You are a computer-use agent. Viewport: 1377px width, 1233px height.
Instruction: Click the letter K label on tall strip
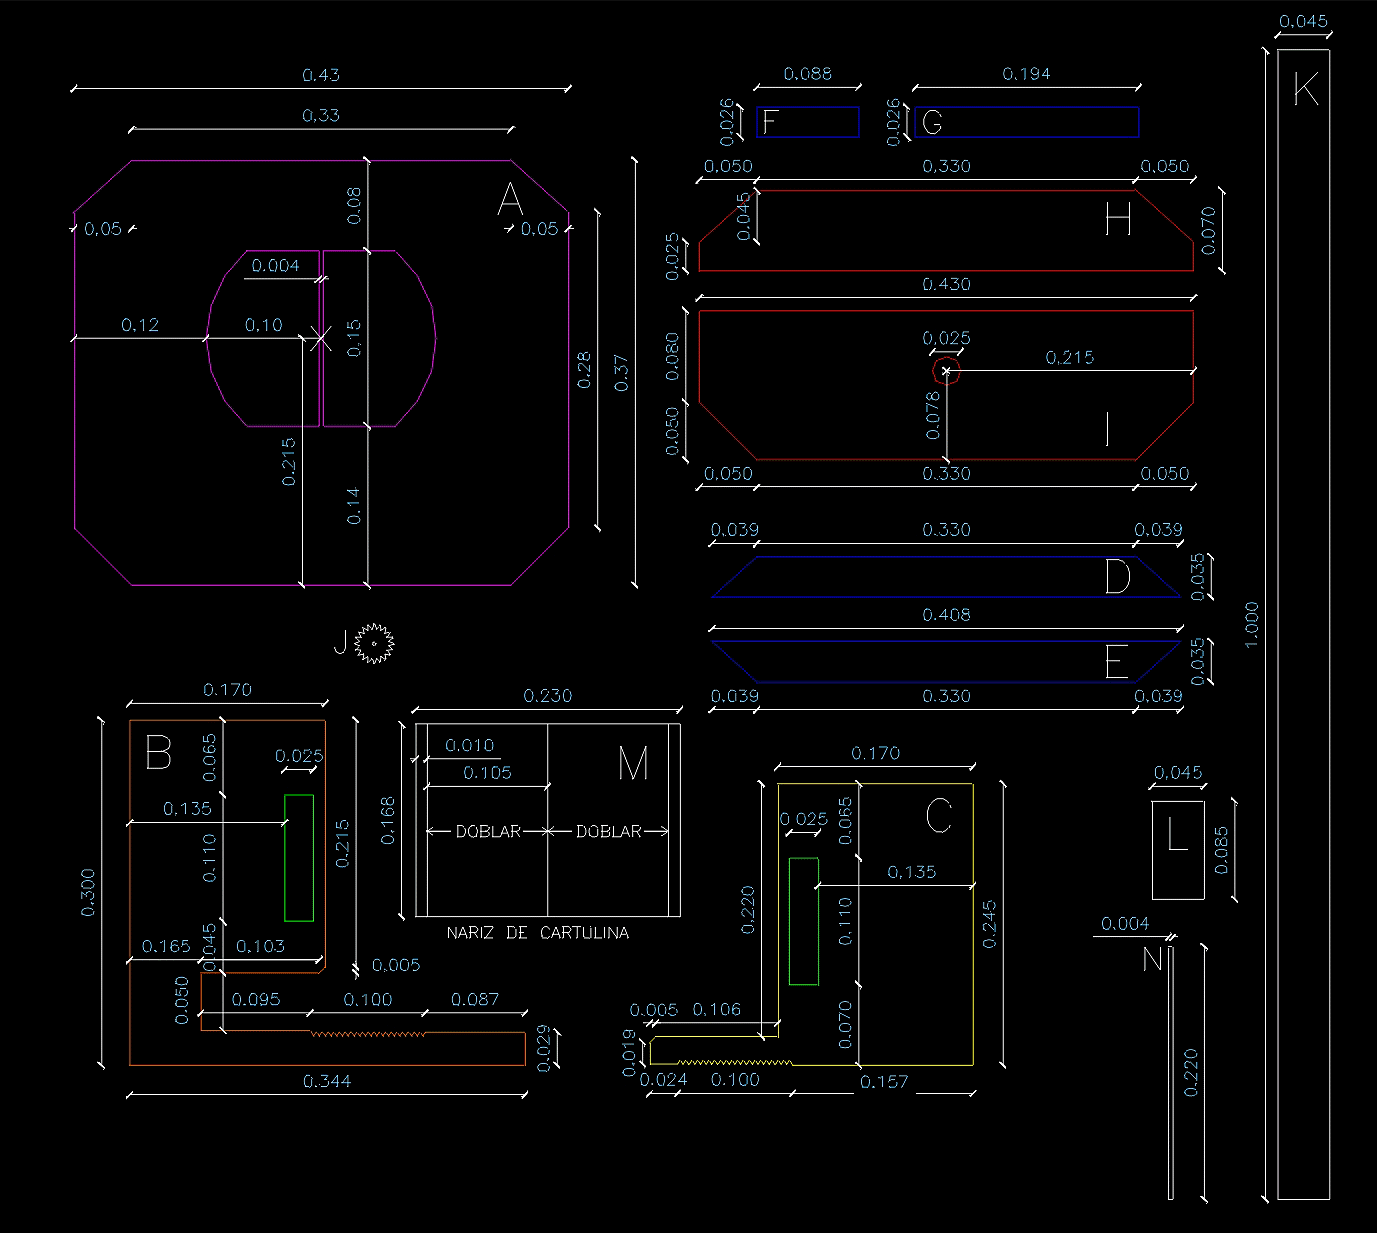(x=1305, y=90)
